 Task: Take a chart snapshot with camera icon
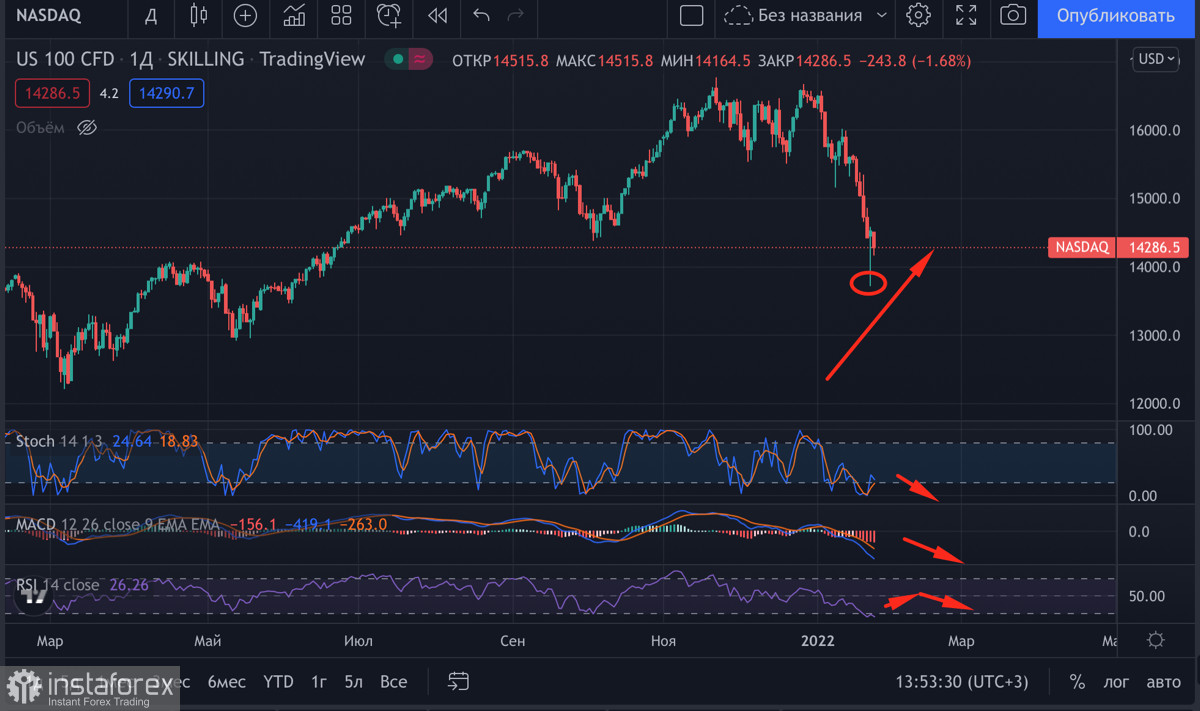(x=1013, y=16)
